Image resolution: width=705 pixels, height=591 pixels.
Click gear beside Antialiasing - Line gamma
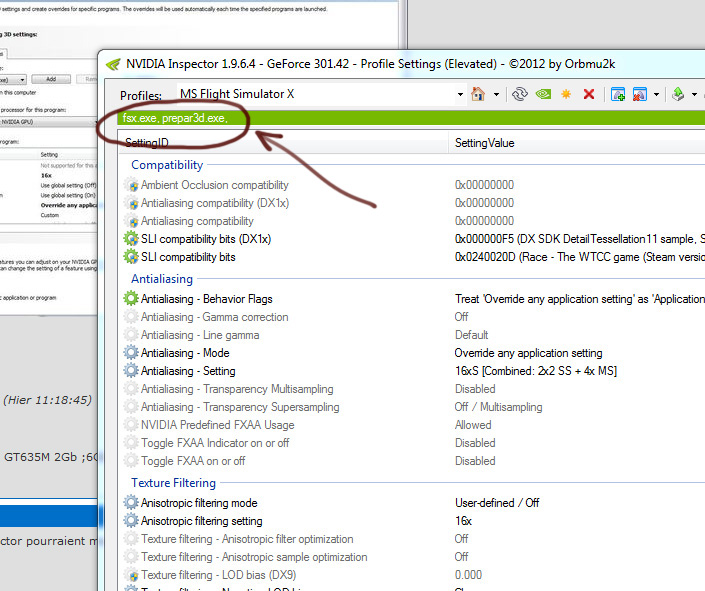131,335
